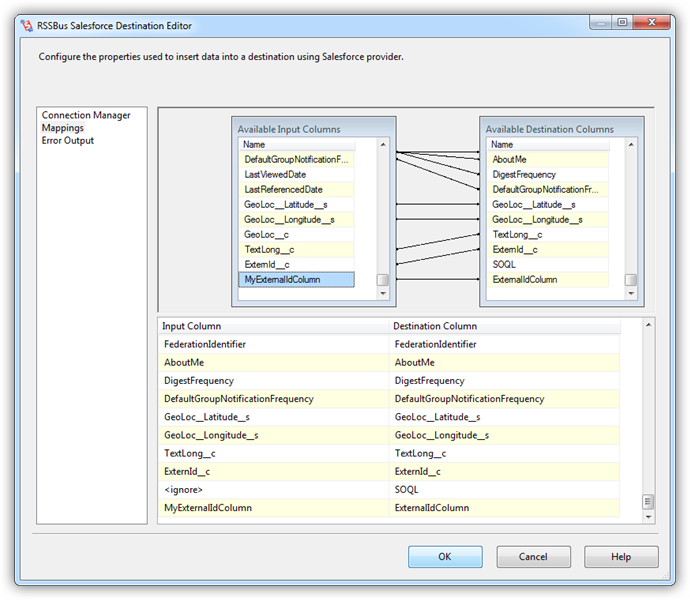
Task: Click ExternalIdColumn destination cell in mapping grid
Action: 505,508
